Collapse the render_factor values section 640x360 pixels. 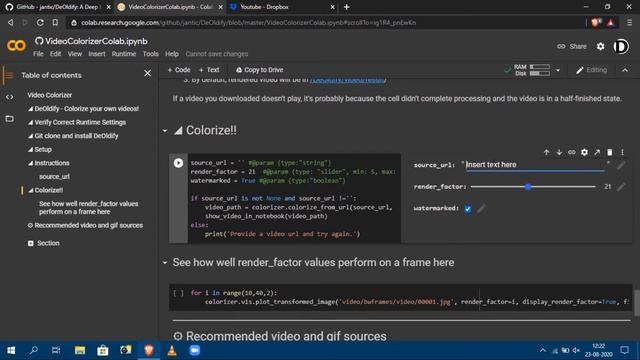165,263
